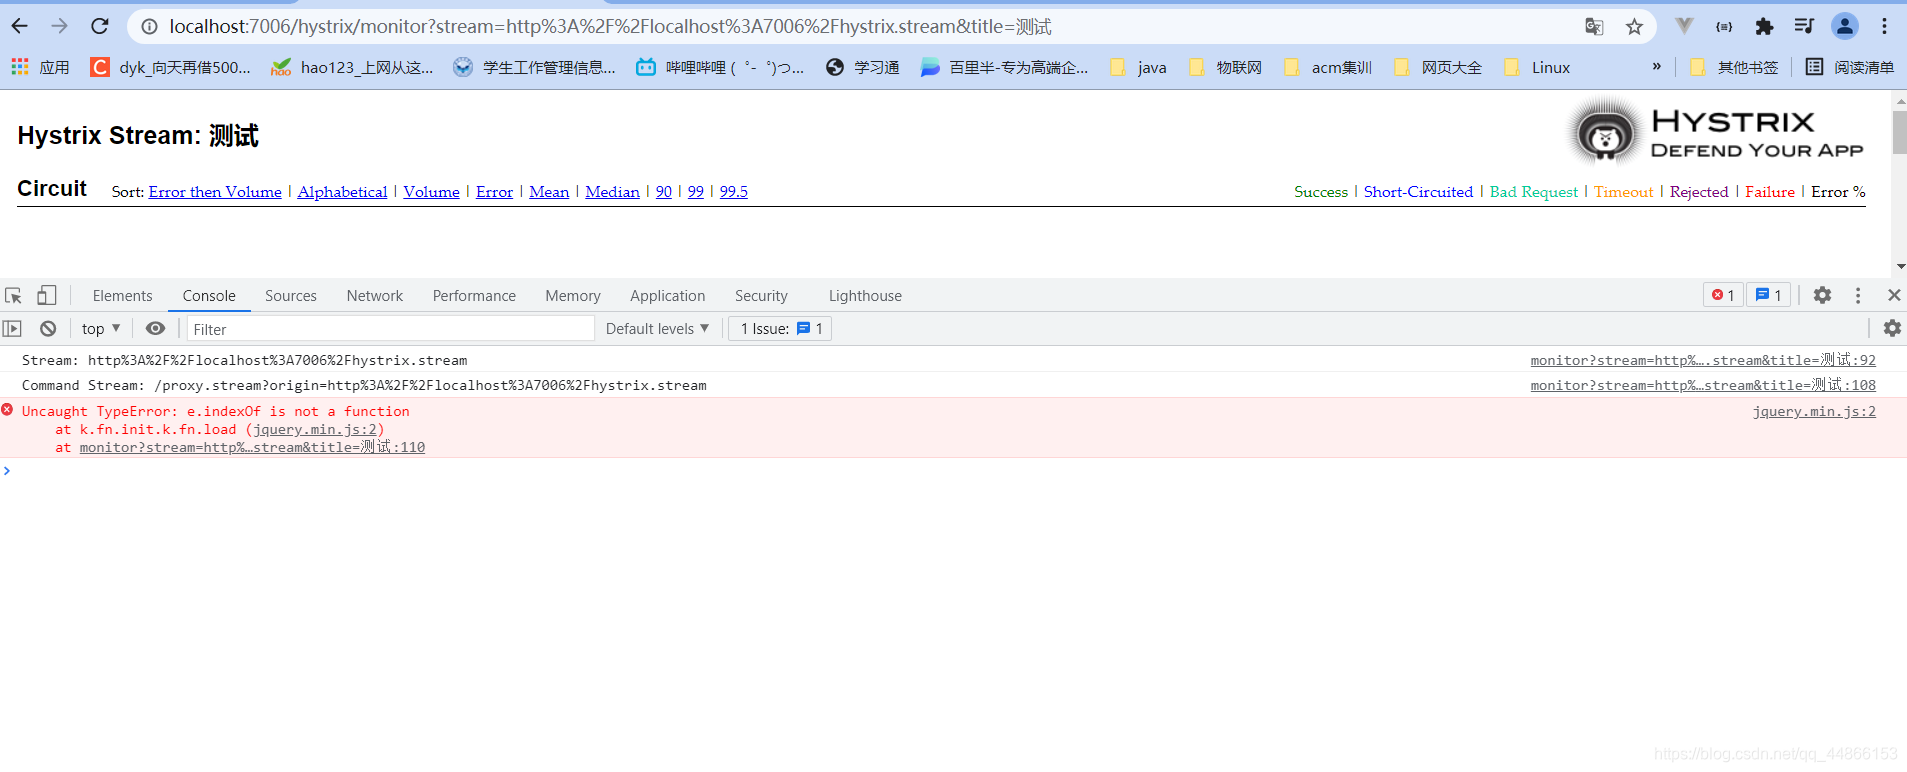Open the extensions puzzle icon
The image size is (1907, 772).
pos(1764,27)
